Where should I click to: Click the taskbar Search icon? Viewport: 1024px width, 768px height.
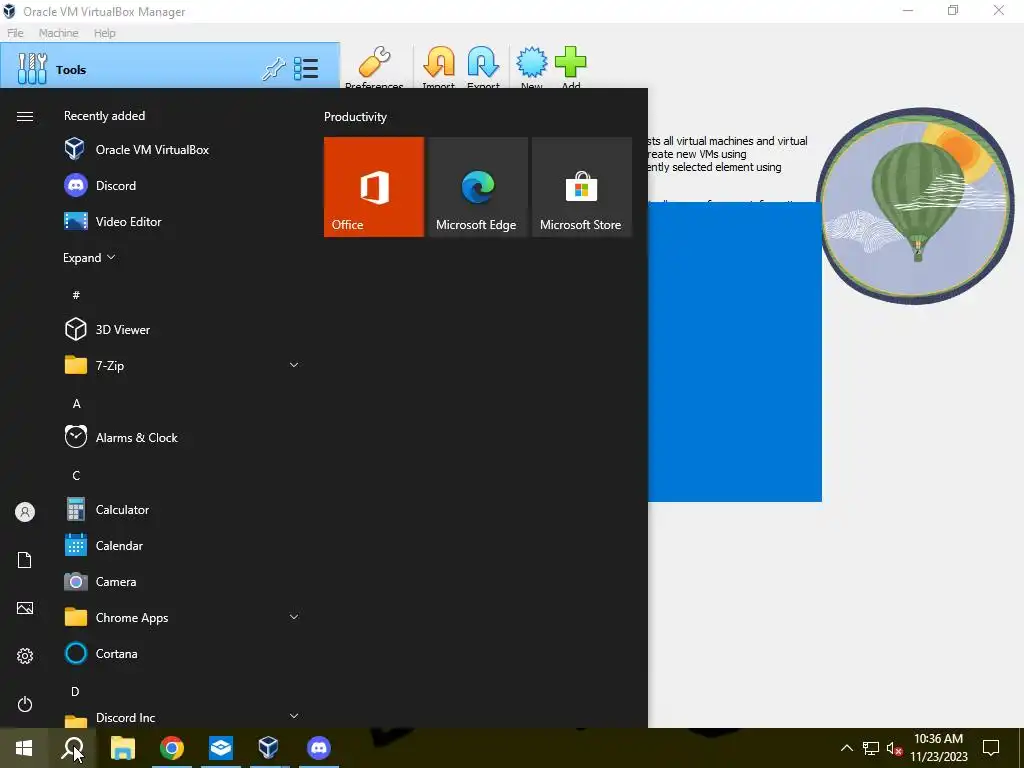pos(73,748)
